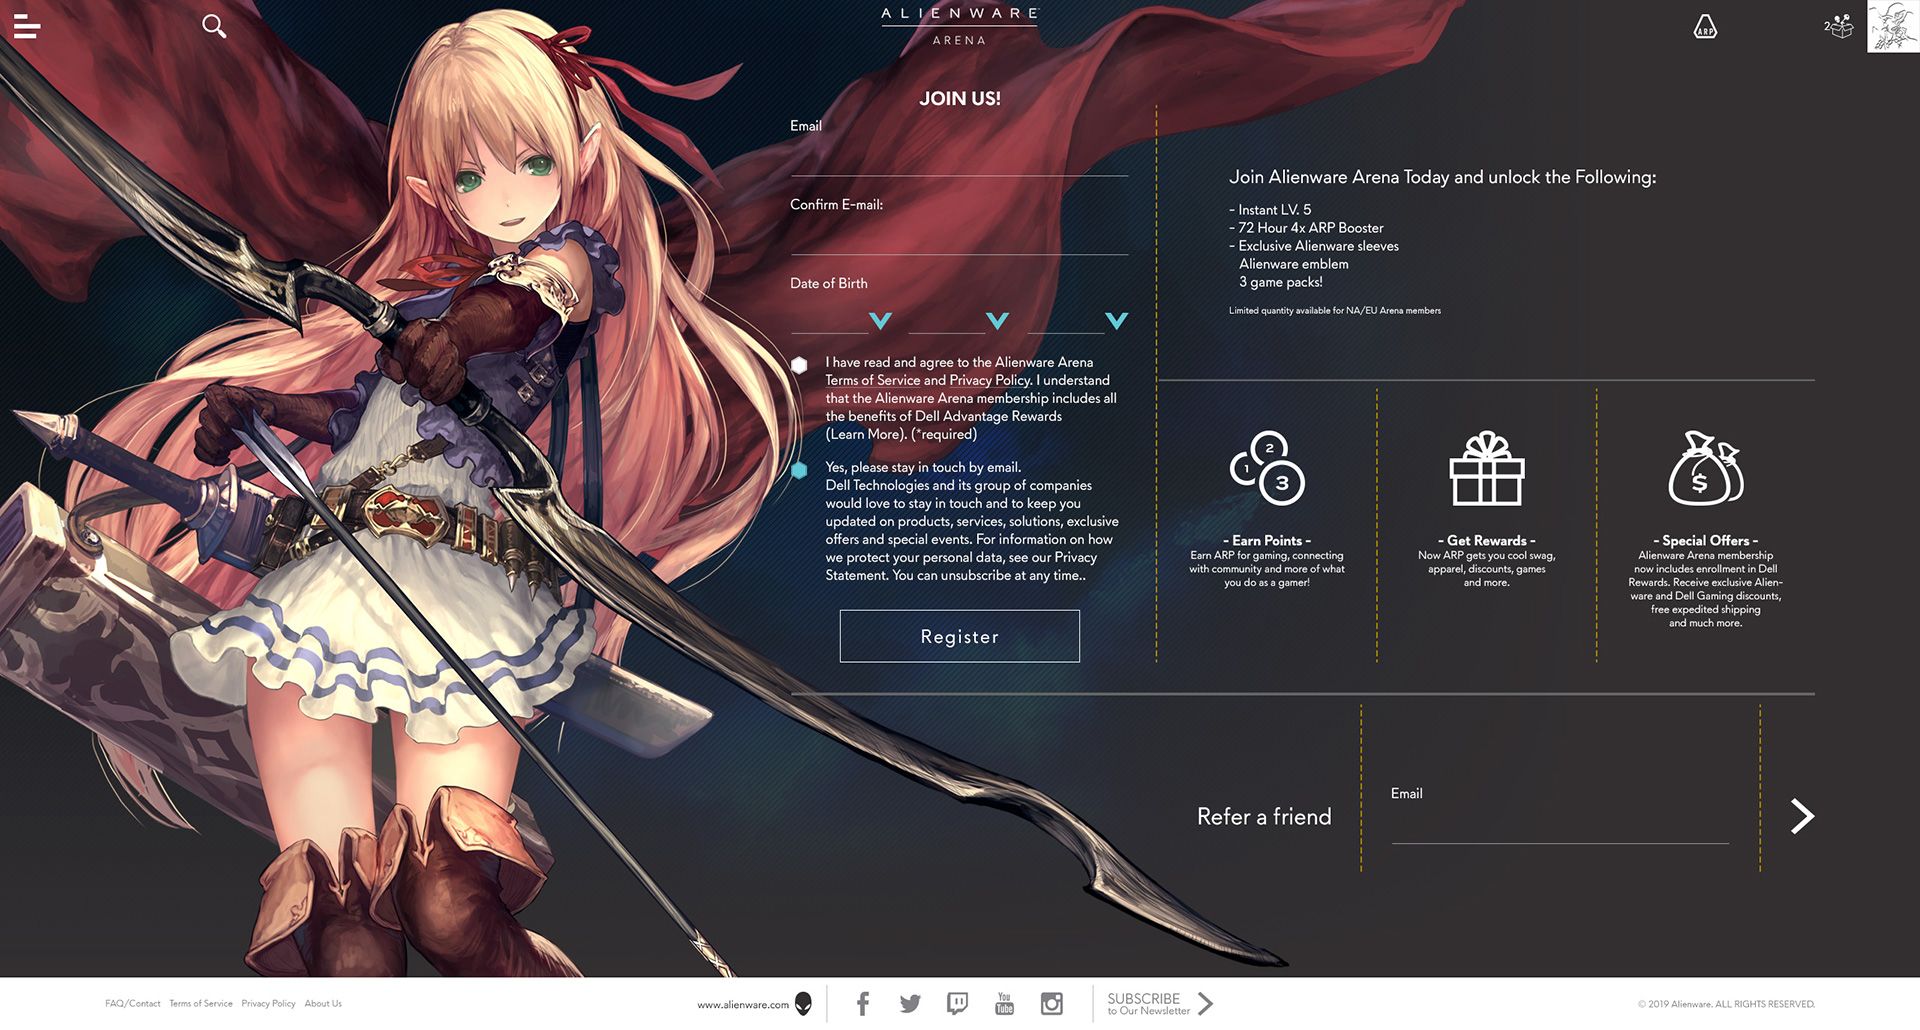Open Terms of Service footer link

coord(200,1004)
